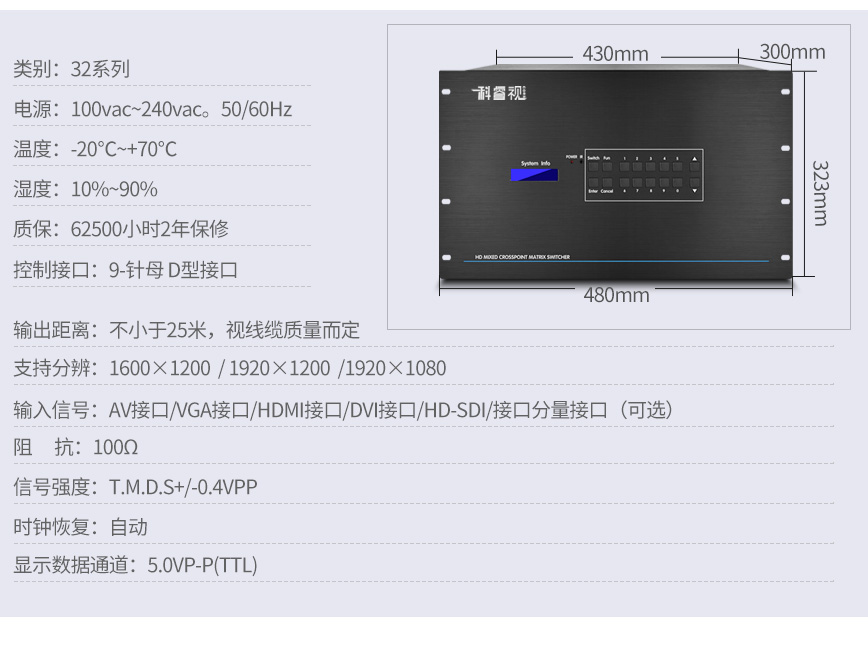868x647 pixels.
Task: Click the red POWER indicator light
Action: click(572, 162)
